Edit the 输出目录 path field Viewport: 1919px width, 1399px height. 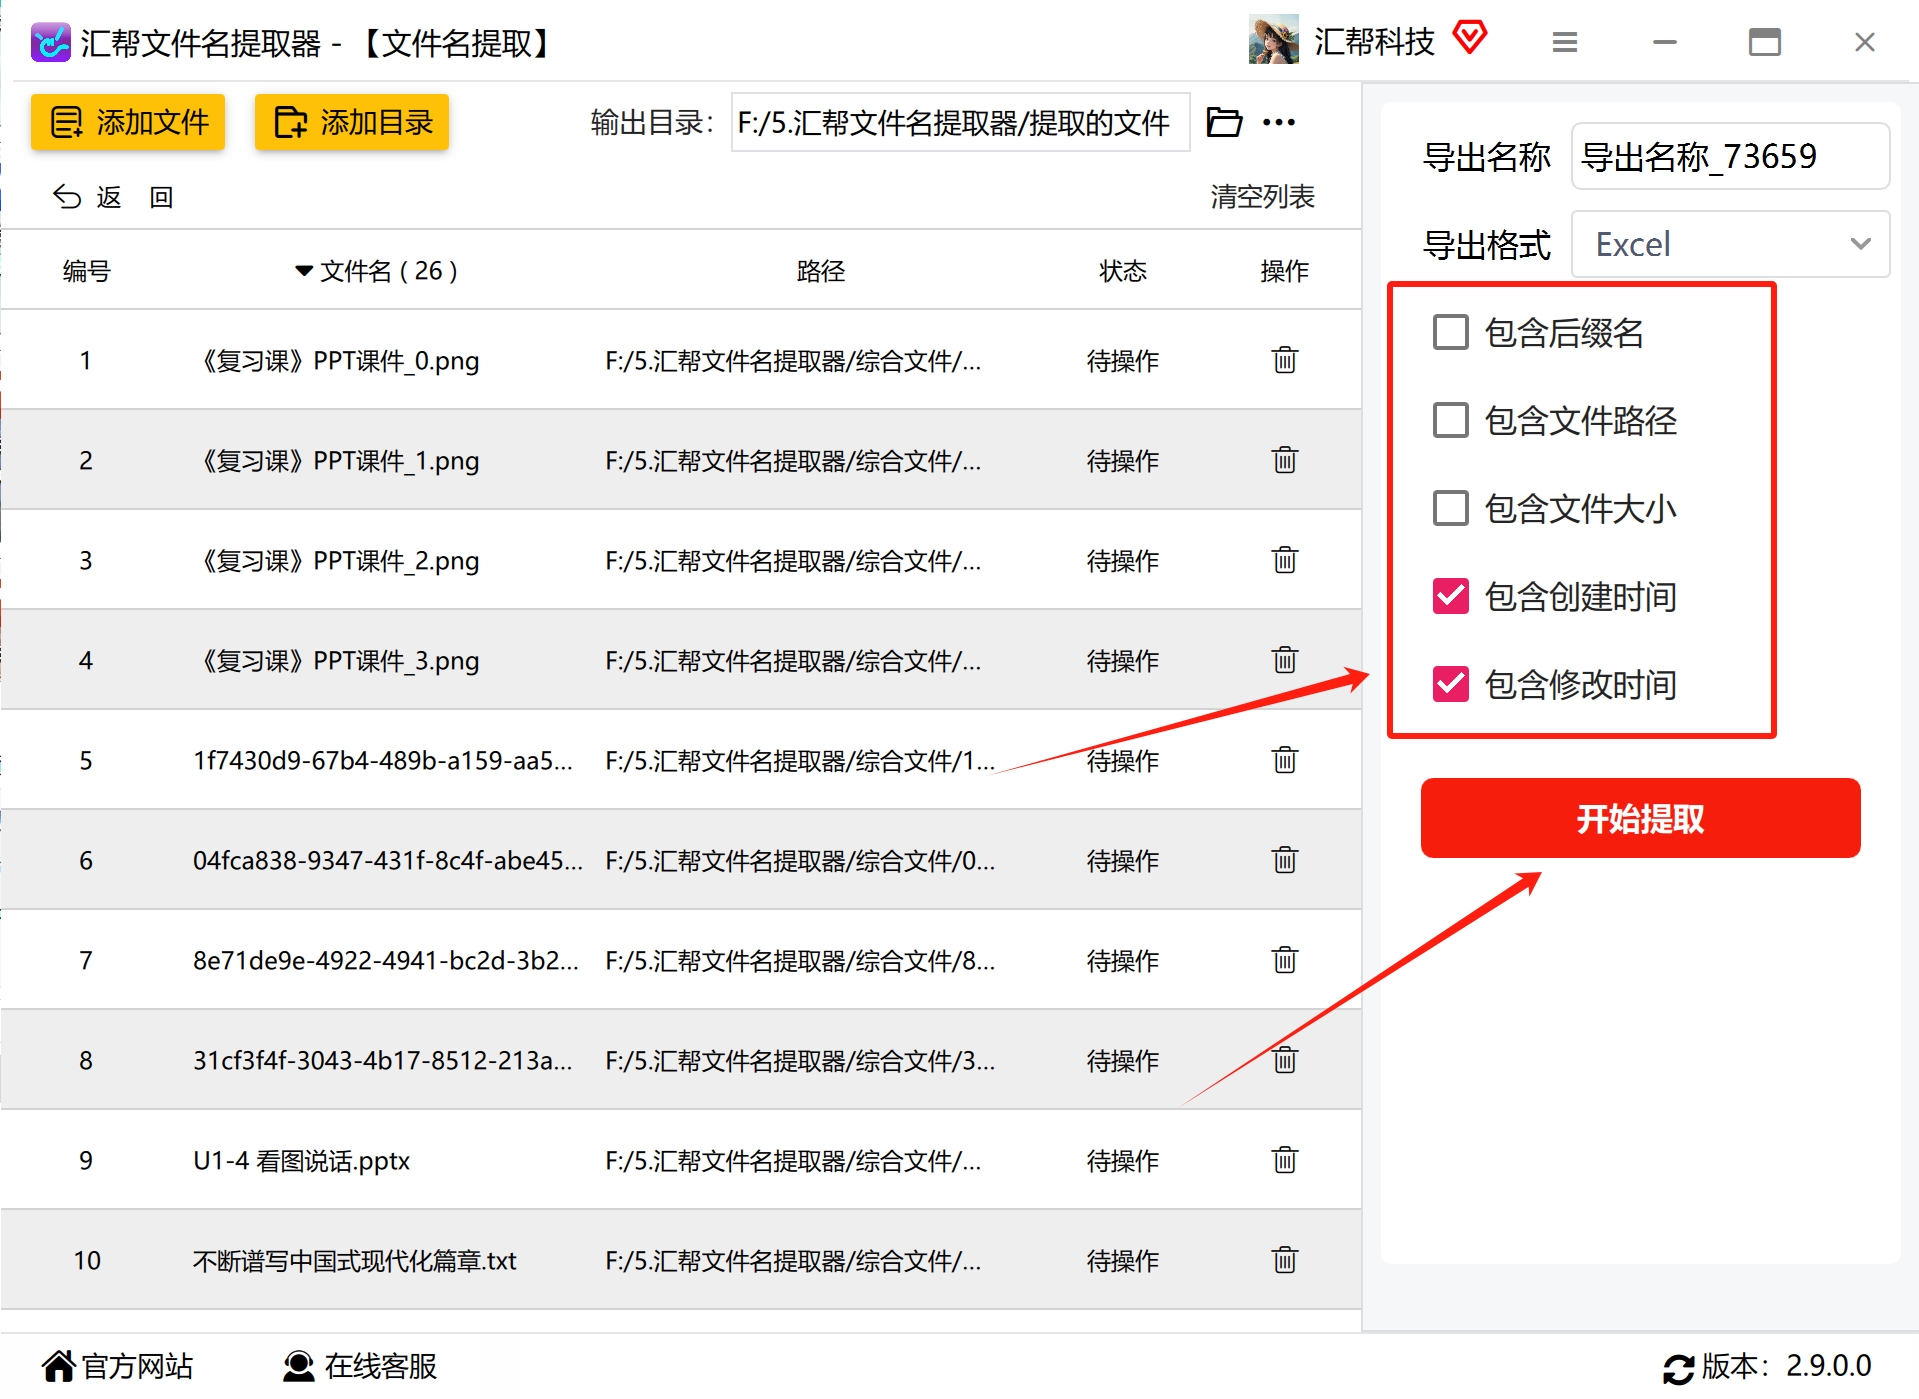tap(960, 122)
